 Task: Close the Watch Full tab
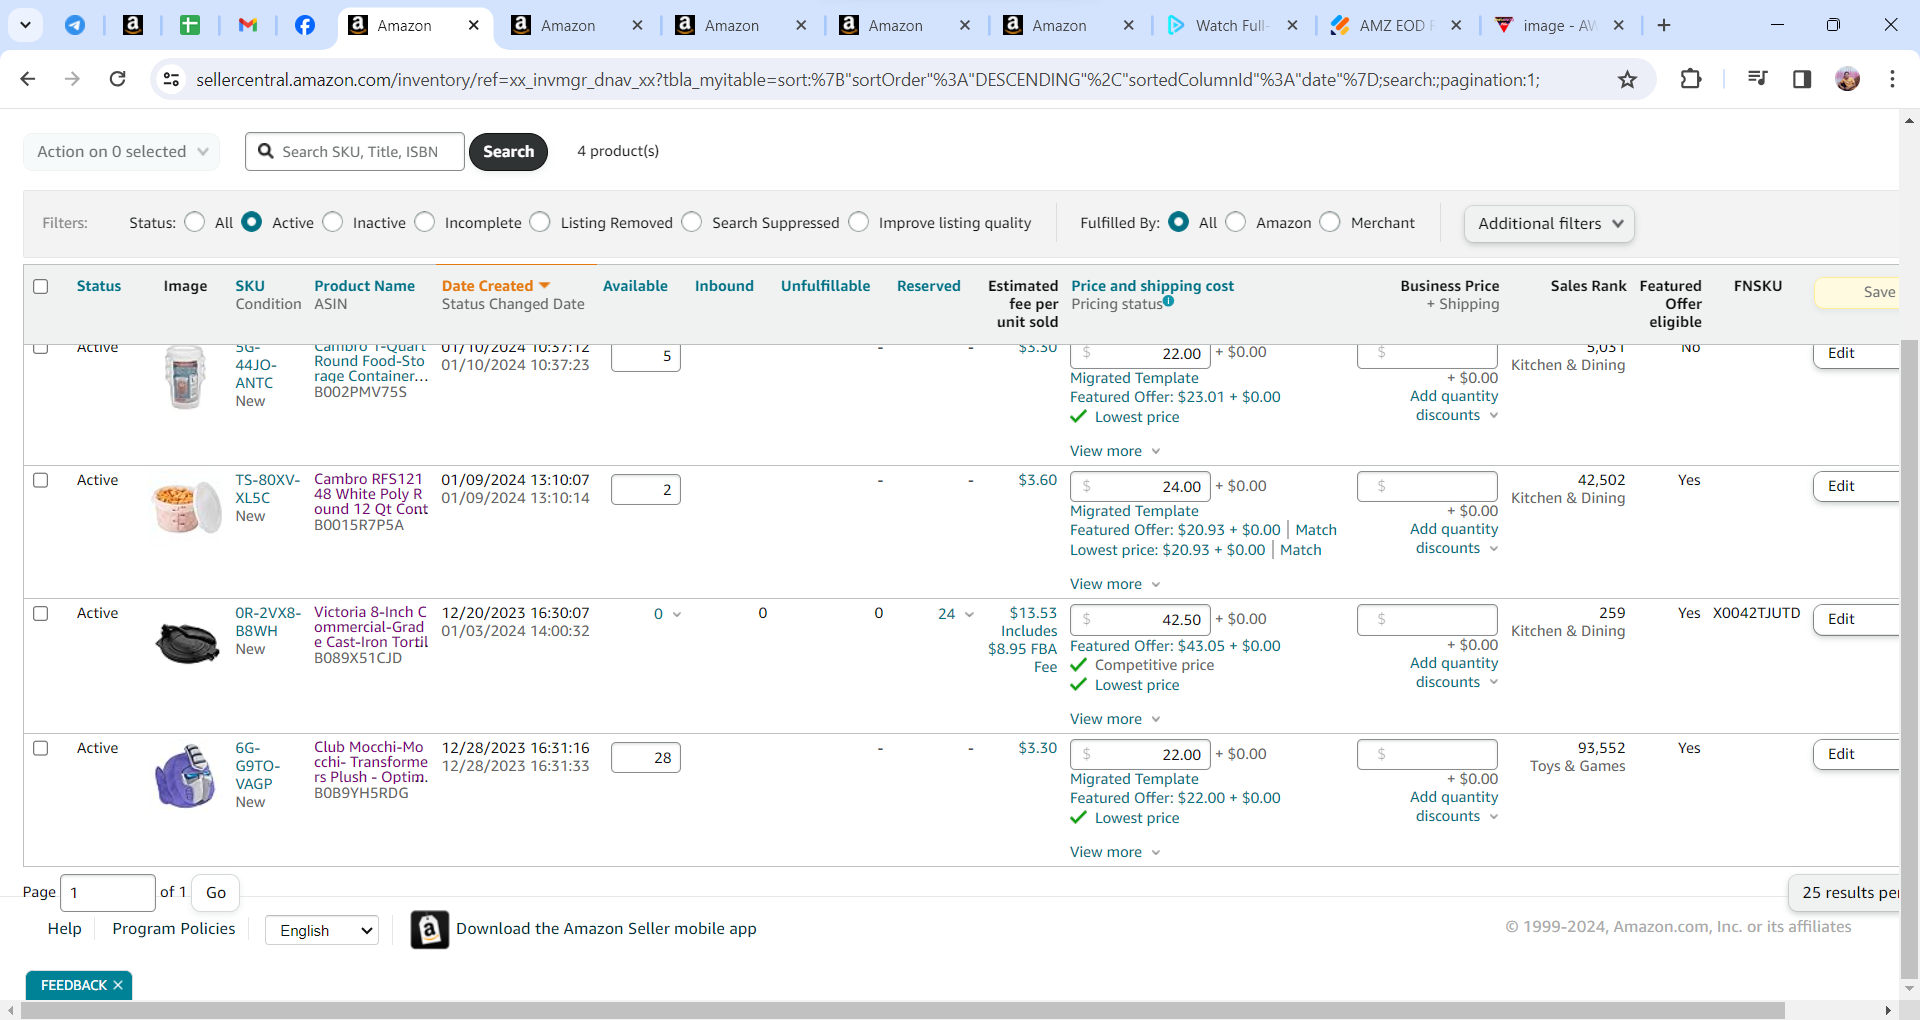pos(1293,25)
